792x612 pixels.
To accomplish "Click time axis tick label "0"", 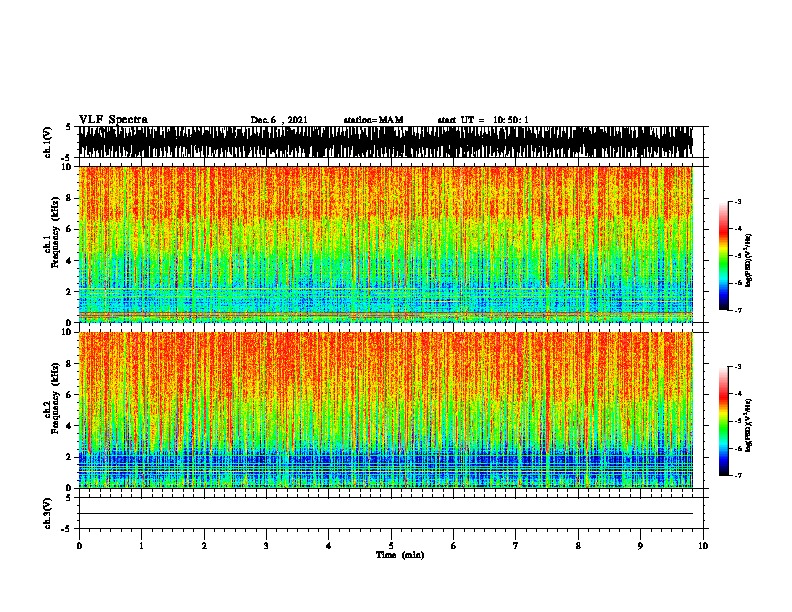I will tap(79, 546).
